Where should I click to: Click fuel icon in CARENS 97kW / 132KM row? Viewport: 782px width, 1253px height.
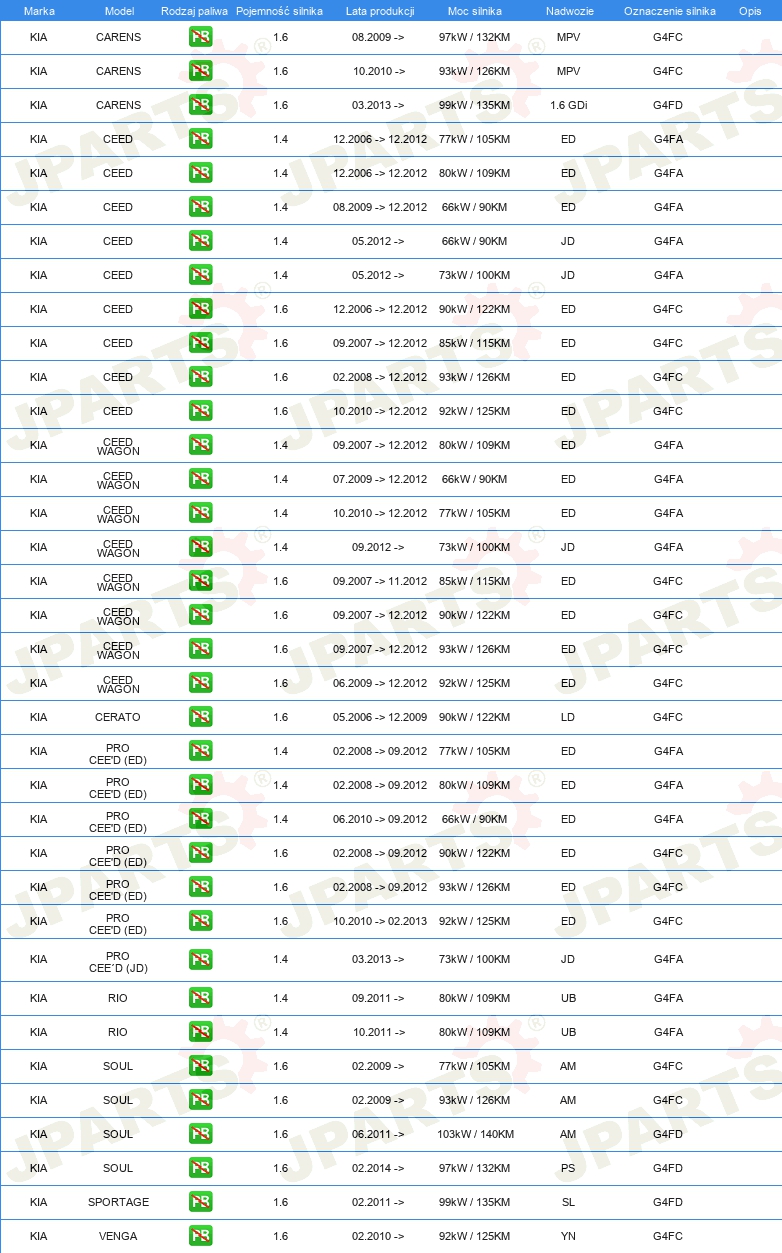200,37
